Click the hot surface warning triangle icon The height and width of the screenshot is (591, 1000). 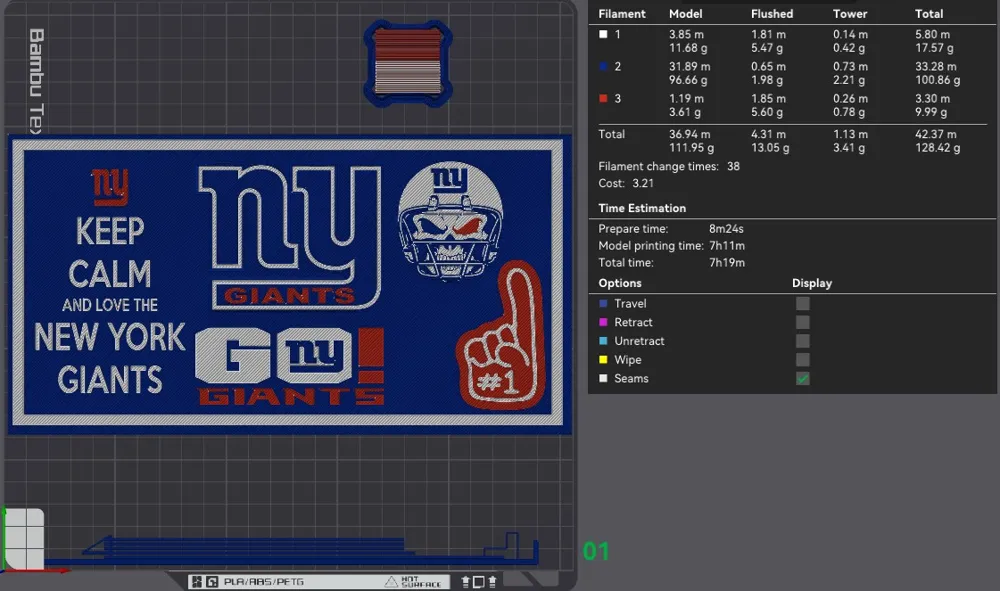[391, 581]
